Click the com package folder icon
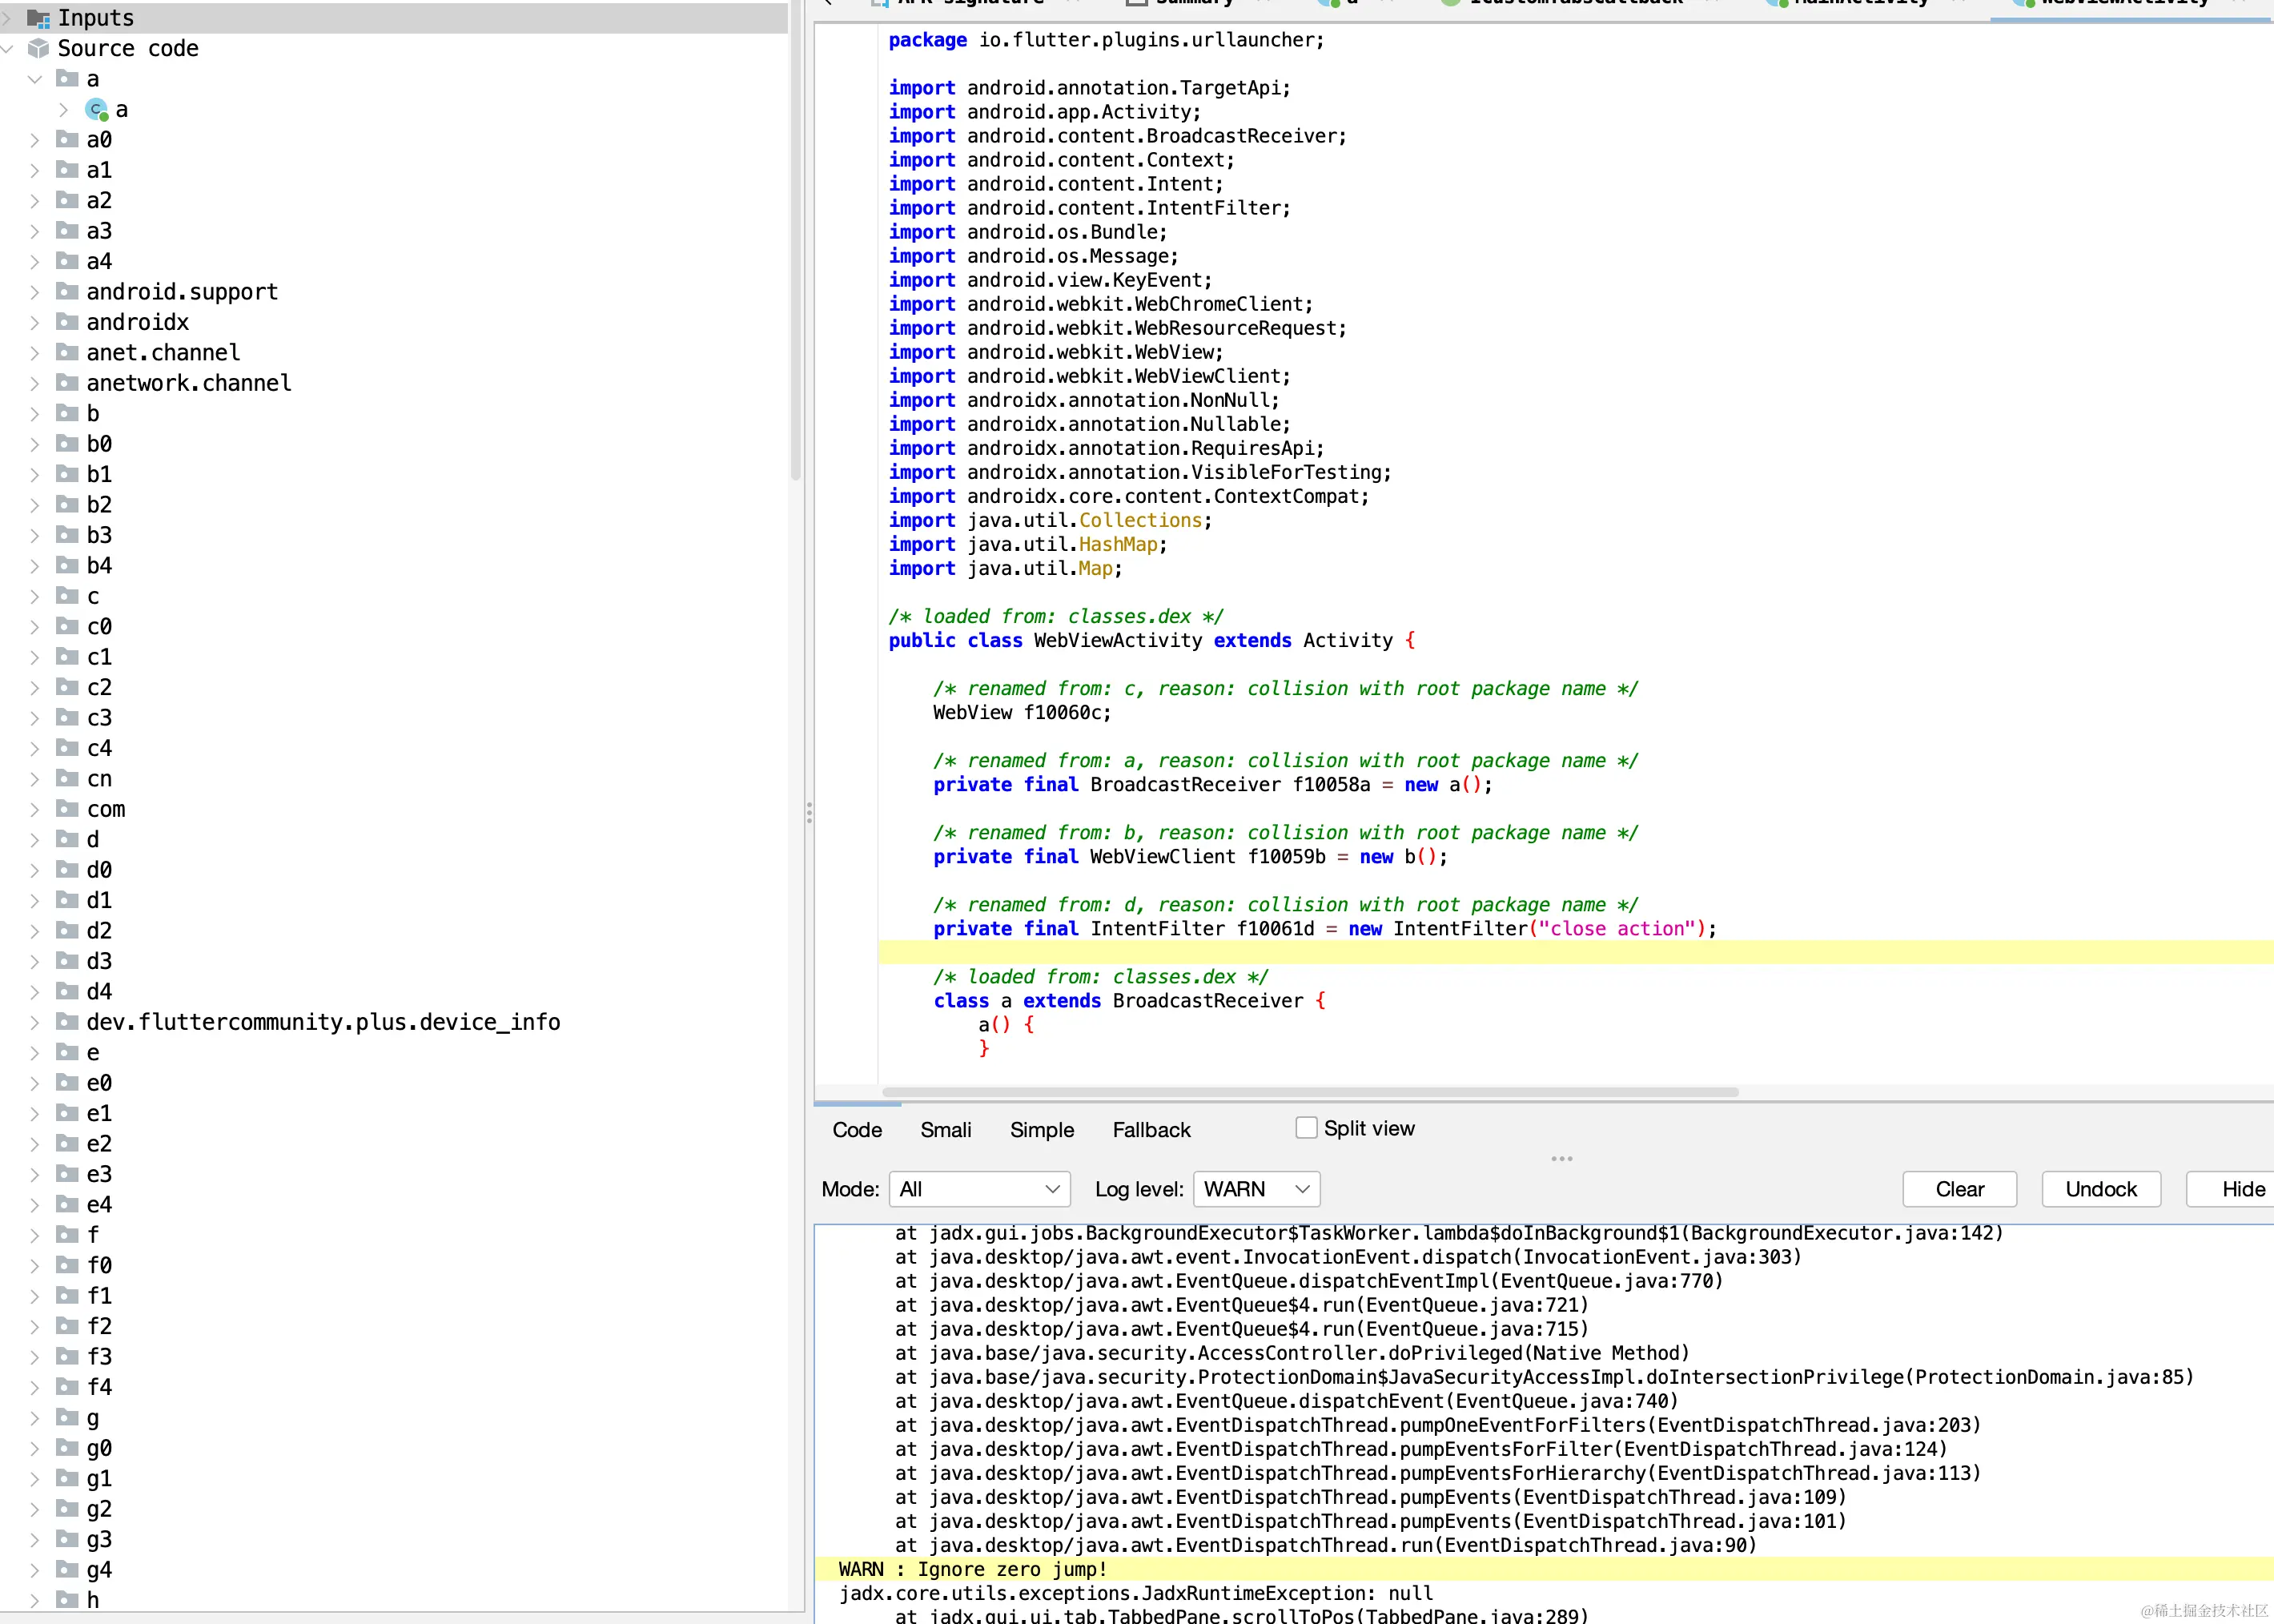This screenshot has width=2274, height=1624. click(67, 808)
